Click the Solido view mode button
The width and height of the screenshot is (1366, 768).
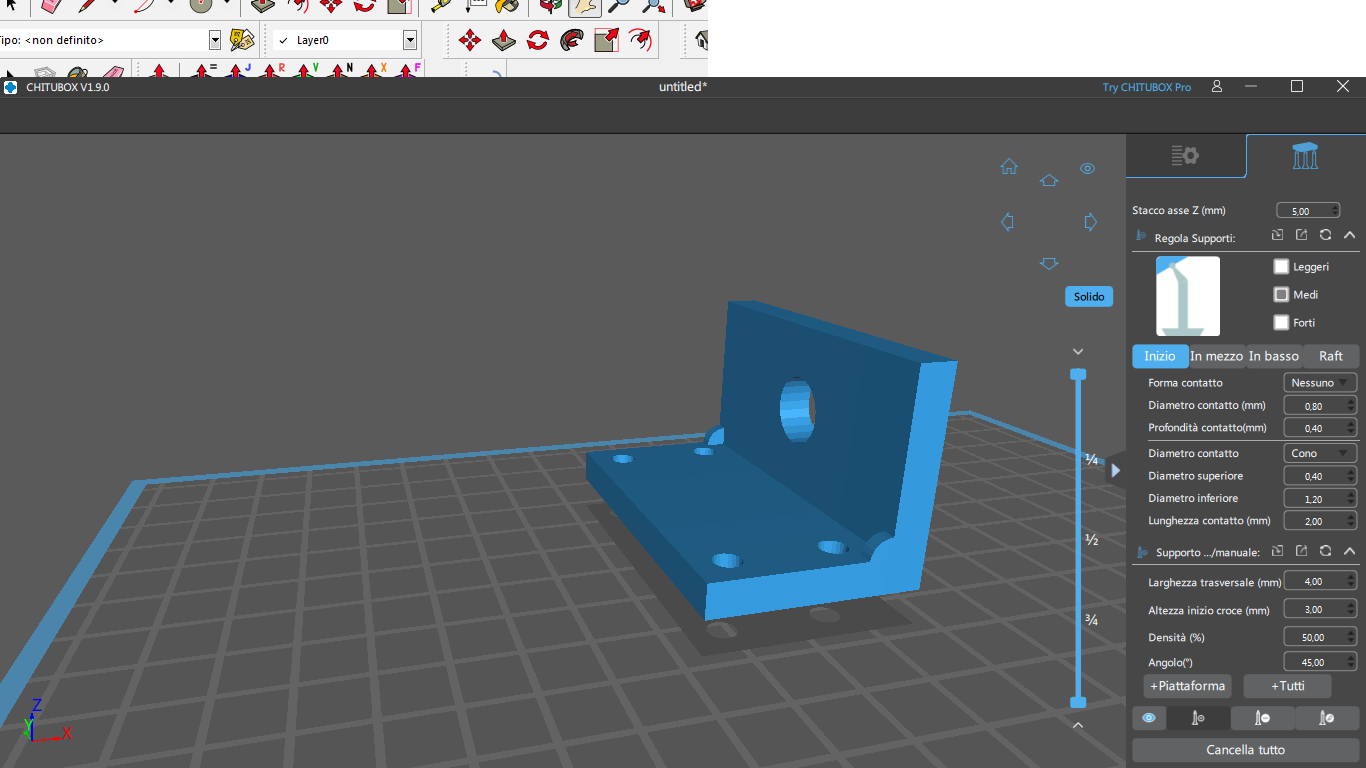coord(1089,296)
